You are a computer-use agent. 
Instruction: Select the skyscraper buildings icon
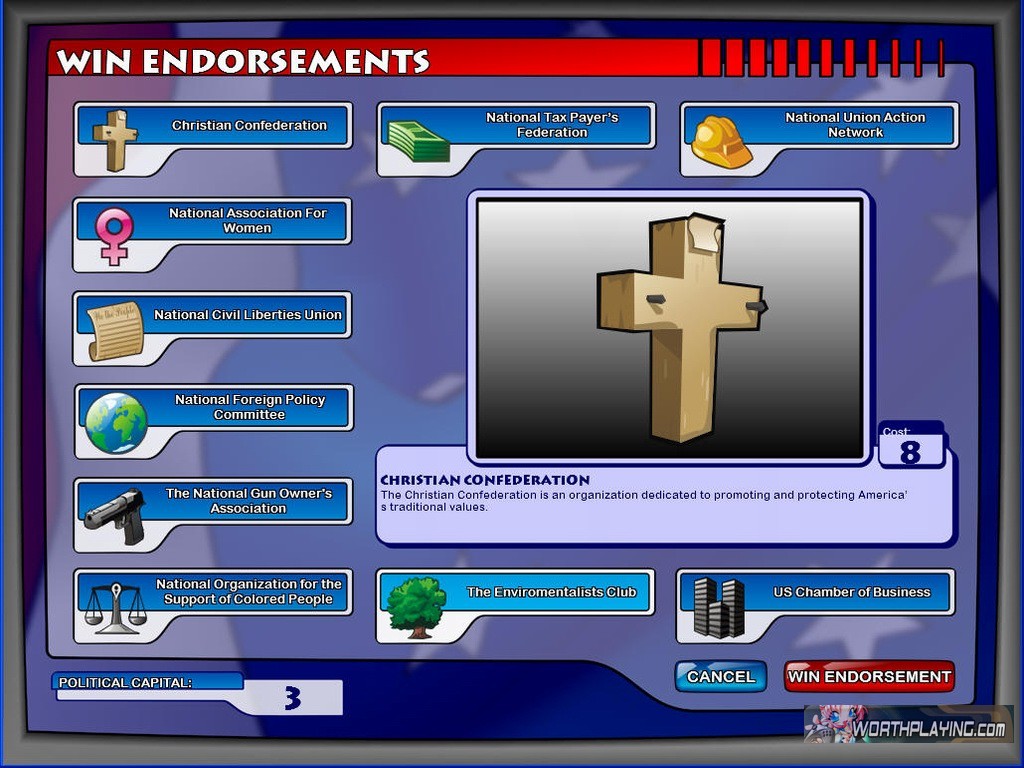coord(719,607)
